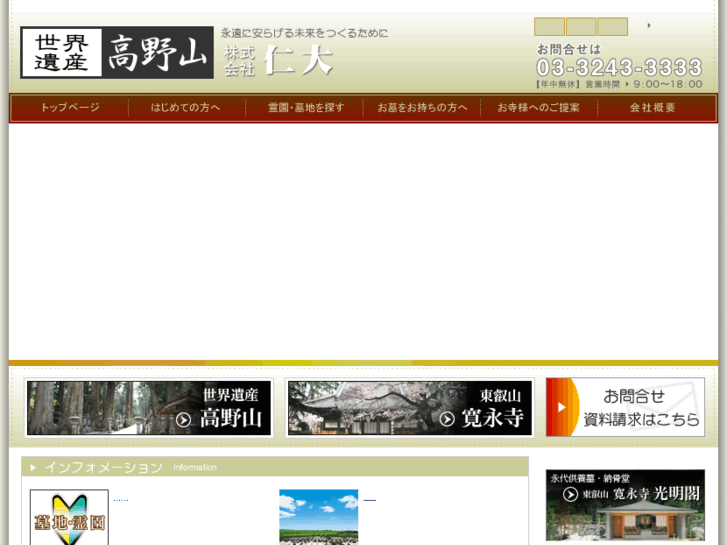Click 年中無休 営業時間 9:00〜18:00 text
The height and width of the screenshot is (545, 727).
(x=619, y=84)
